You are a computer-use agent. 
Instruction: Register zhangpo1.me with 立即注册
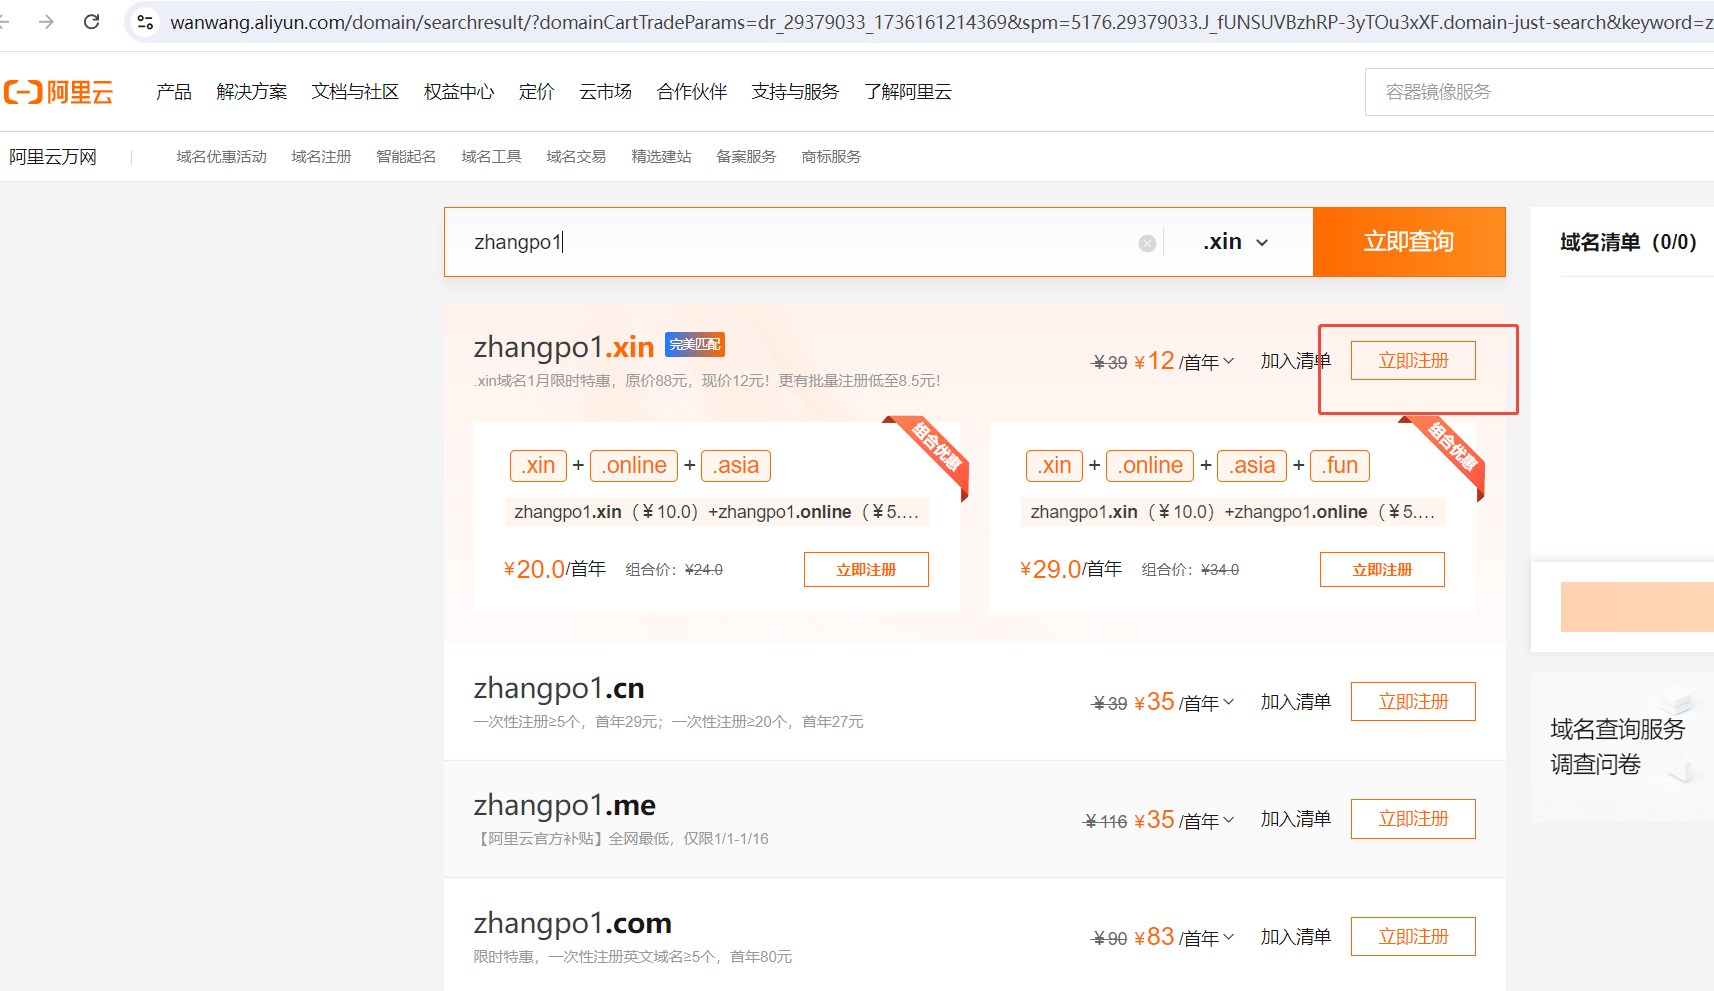point(1413,819)
